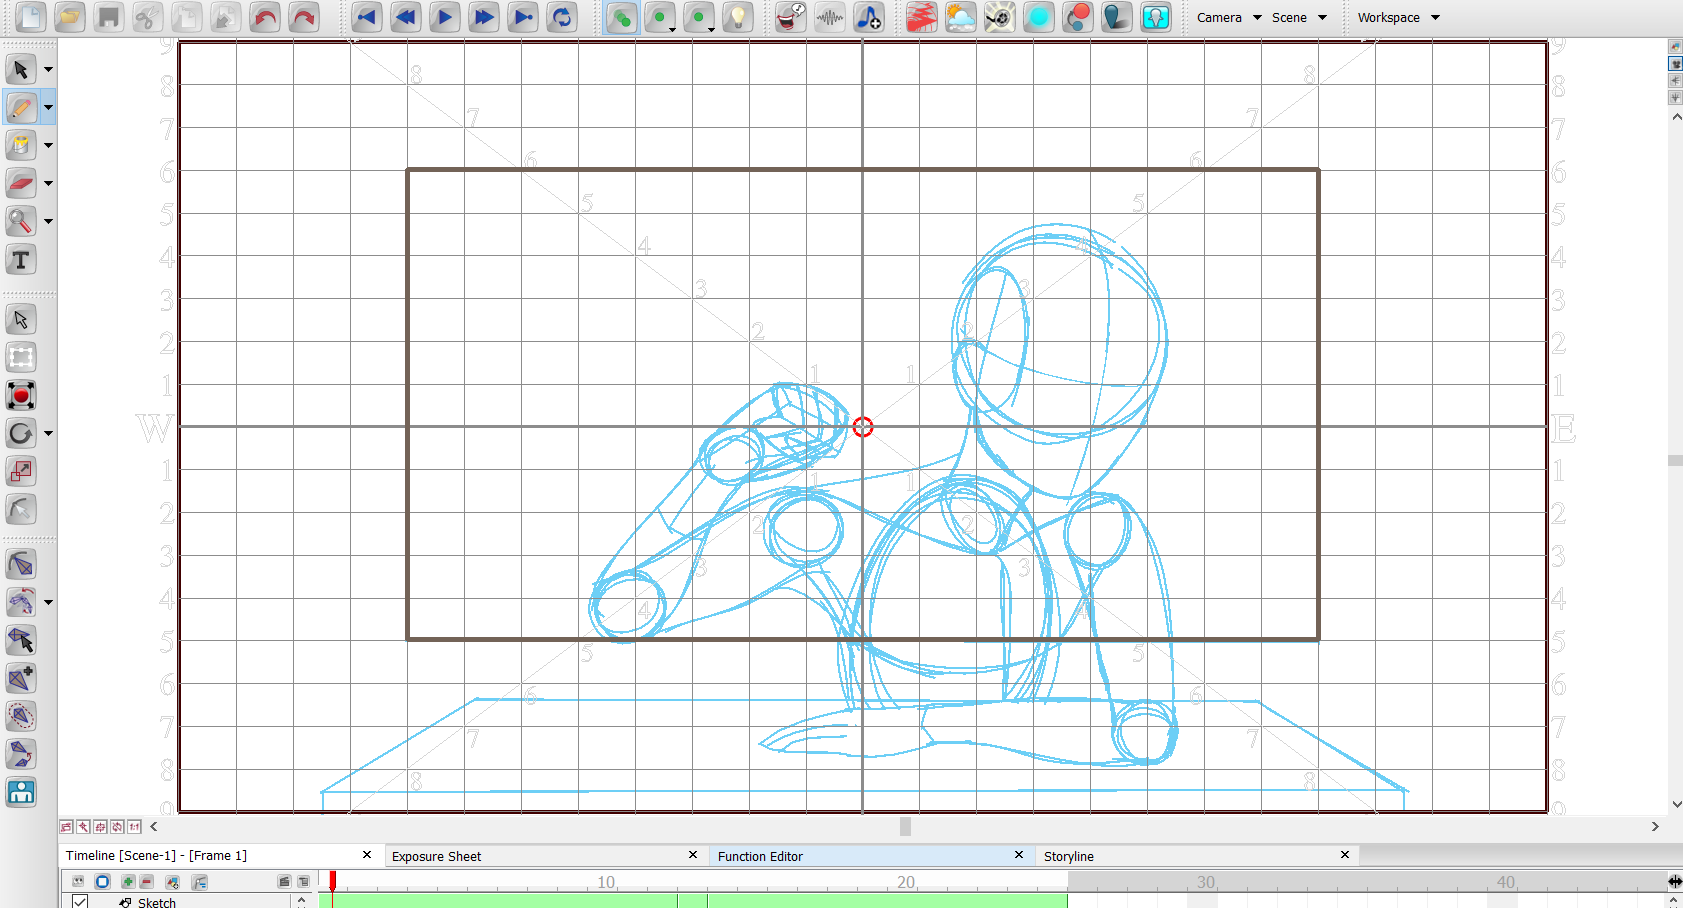Click the Redo button
Viewport: 1683px width, 908px height.
point(303,17)
